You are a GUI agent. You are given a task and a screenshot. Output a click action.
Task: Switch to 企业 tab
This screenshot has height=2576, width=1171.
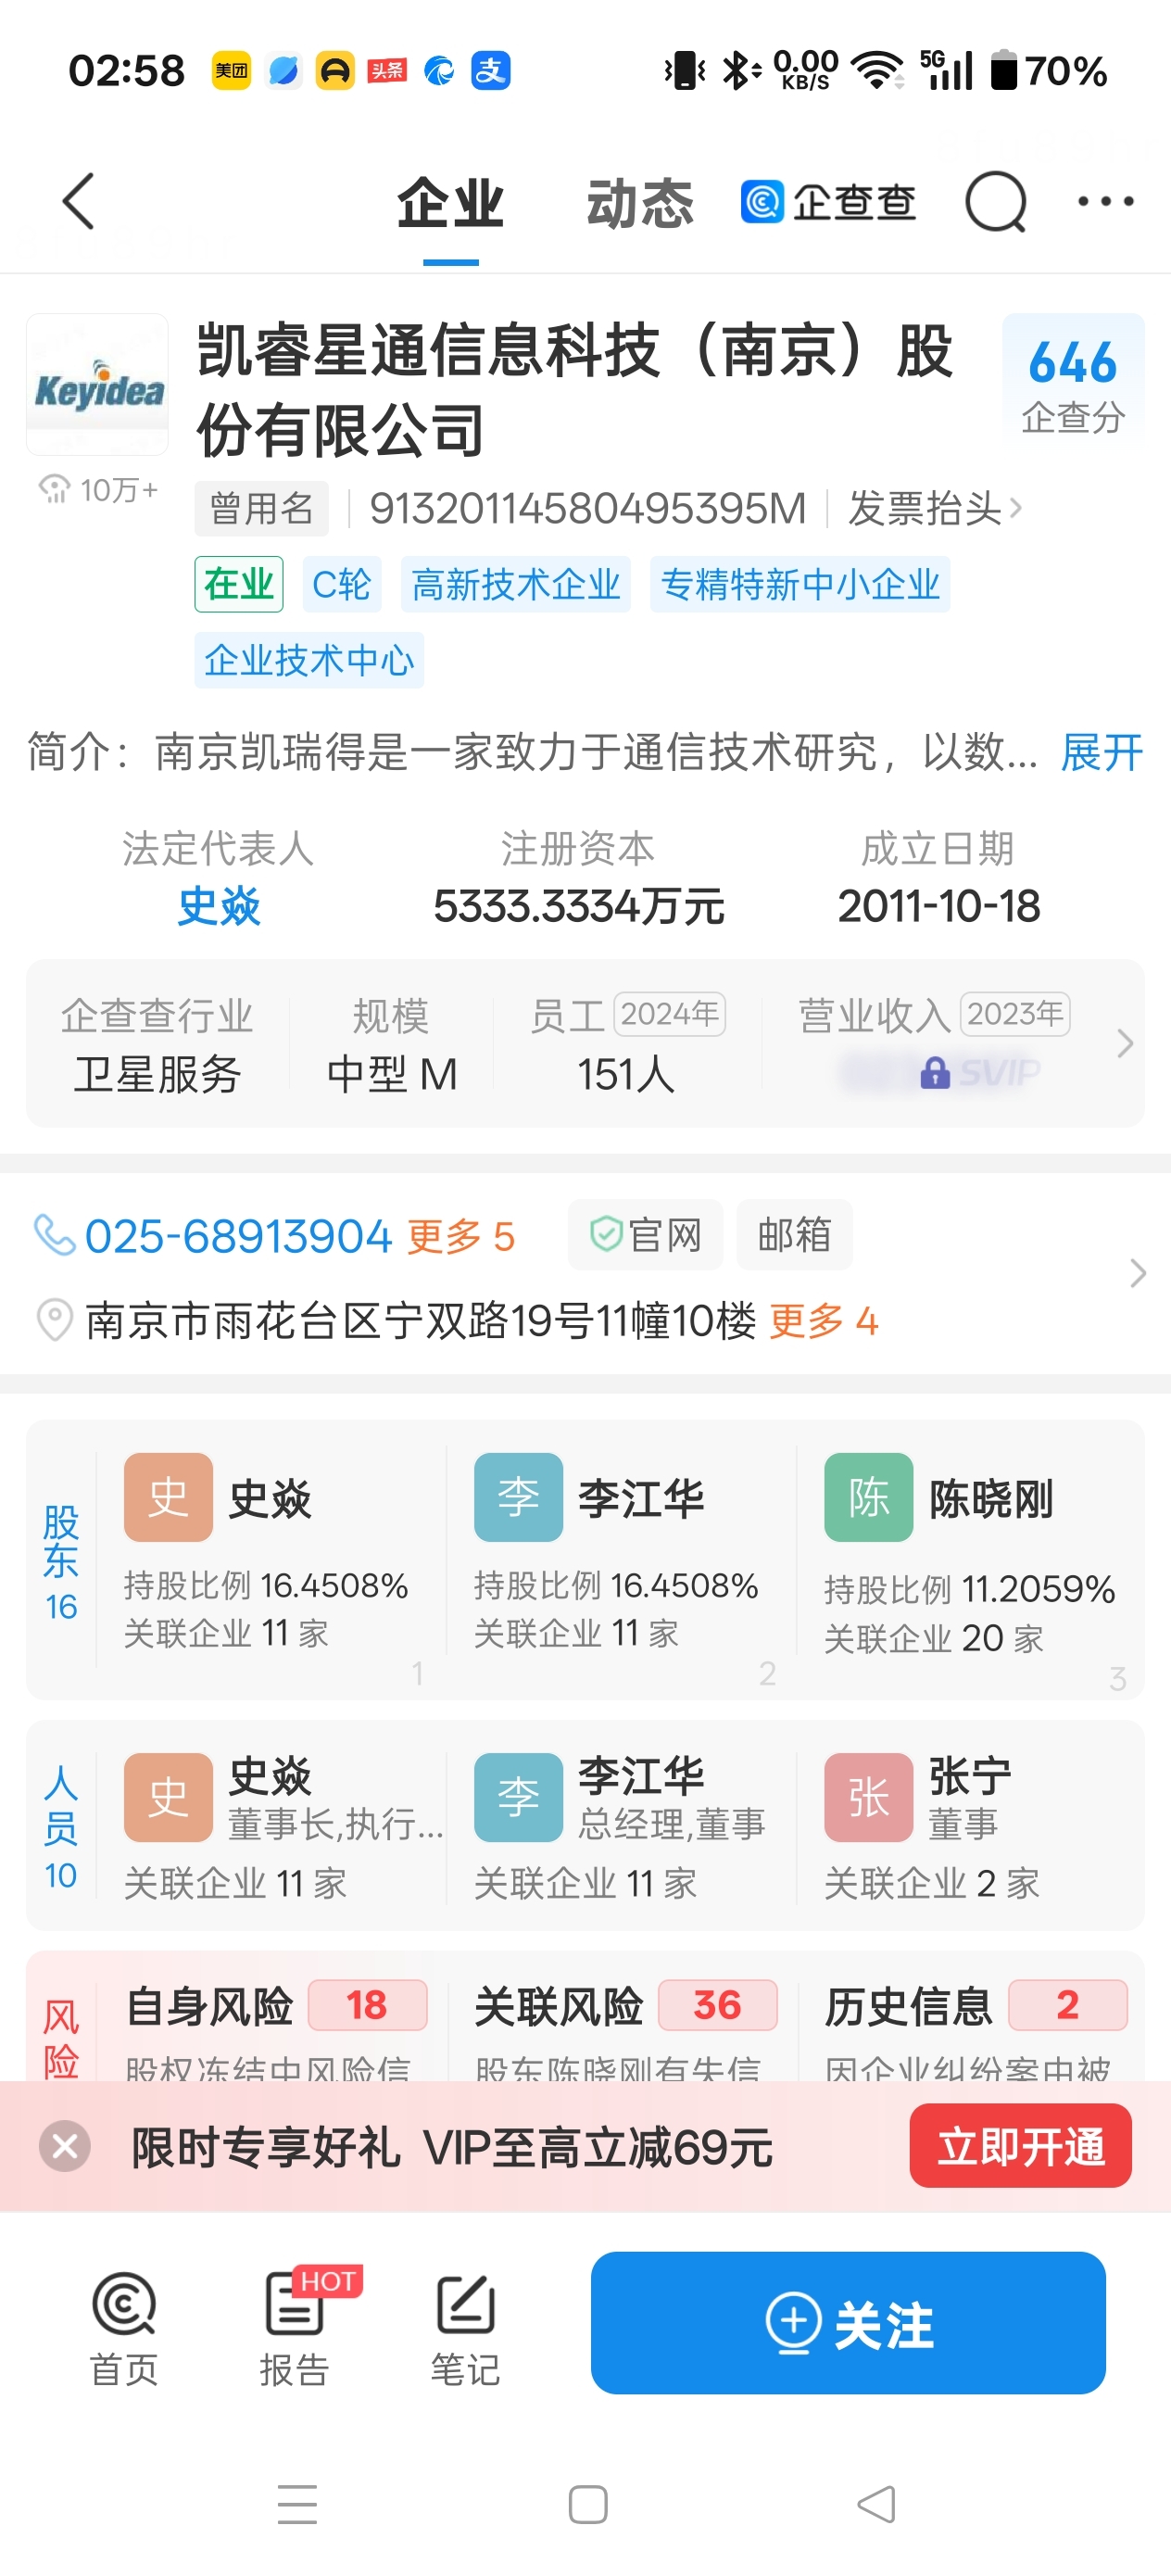point(450,203)
